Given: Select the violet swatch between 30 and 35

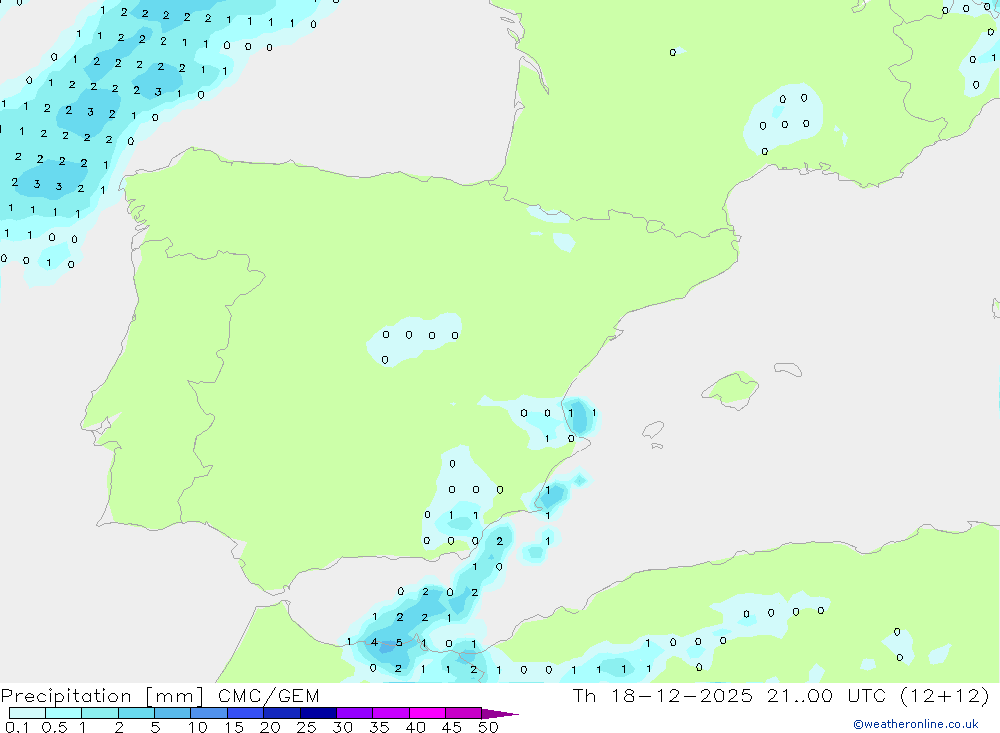Looking at the screenshot, I should point(355,713).
